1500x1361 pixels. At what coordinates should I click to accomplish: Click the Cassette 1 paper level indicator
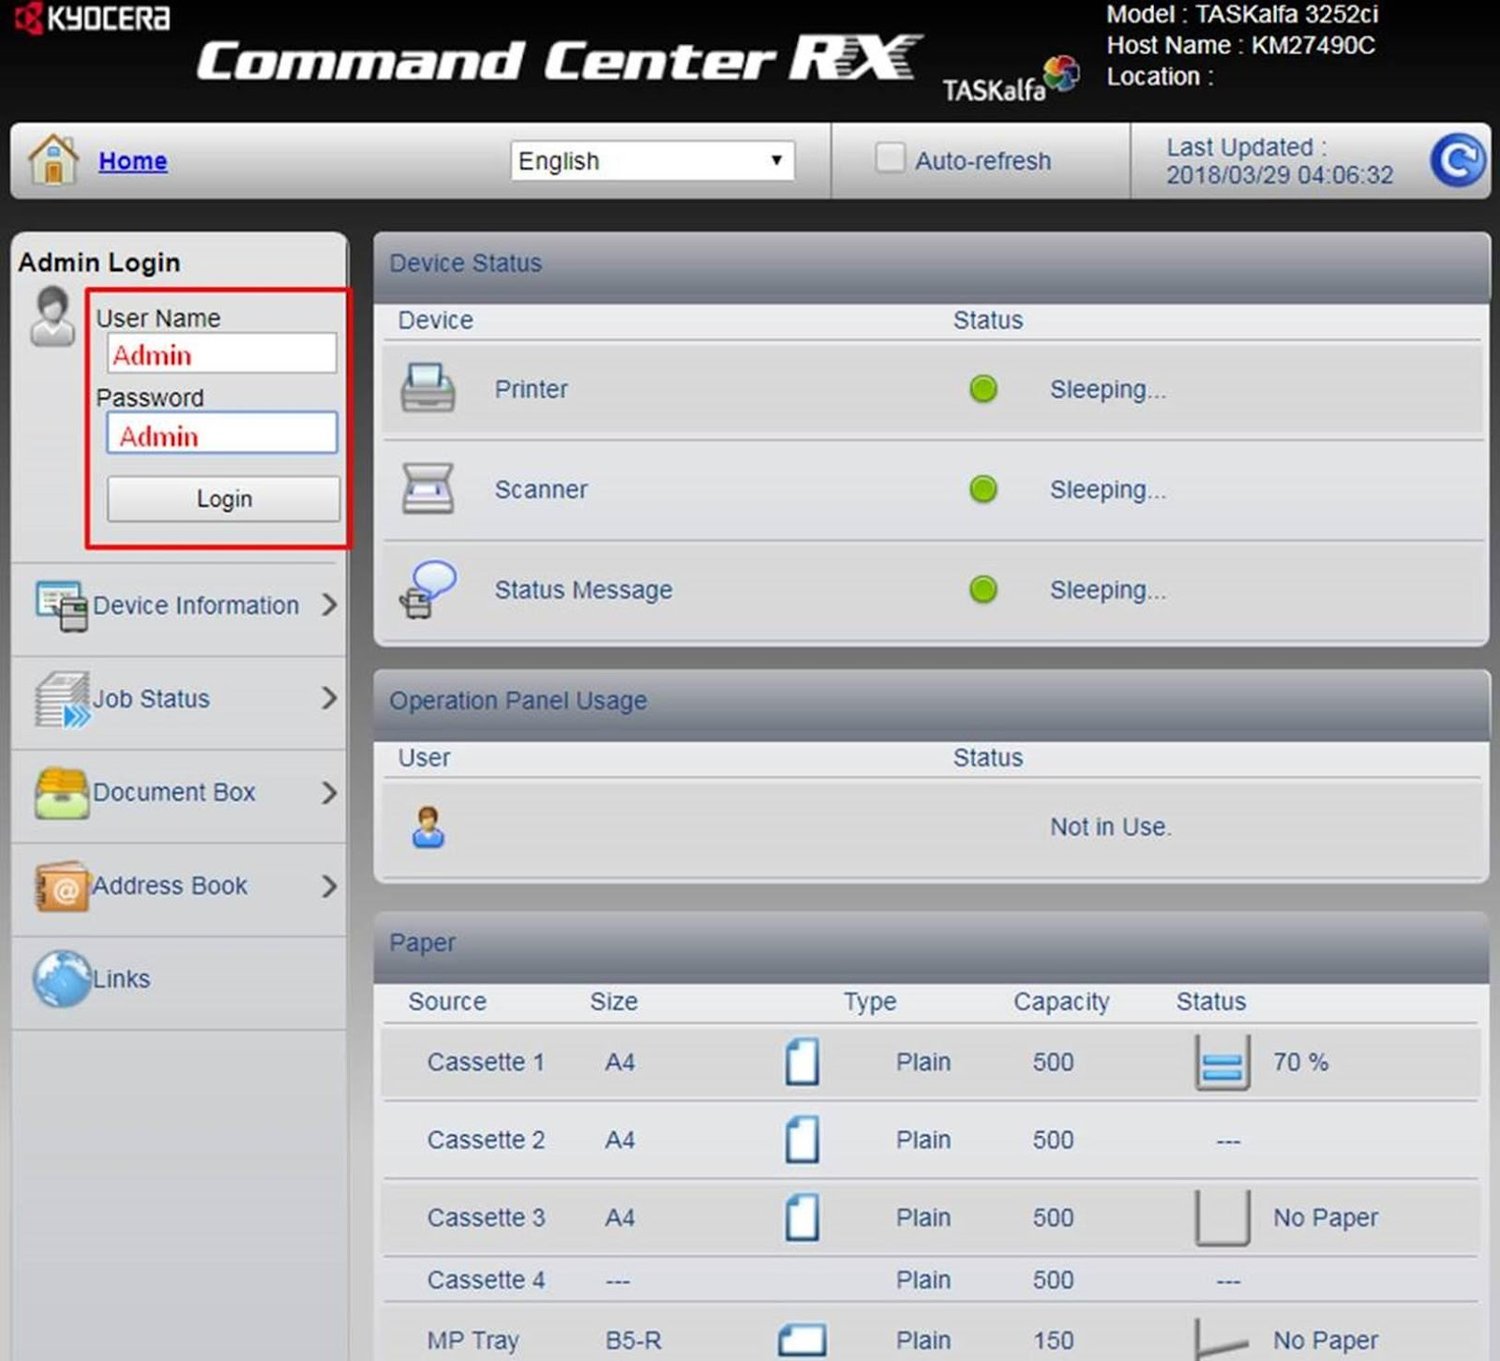(1220, 1062)
